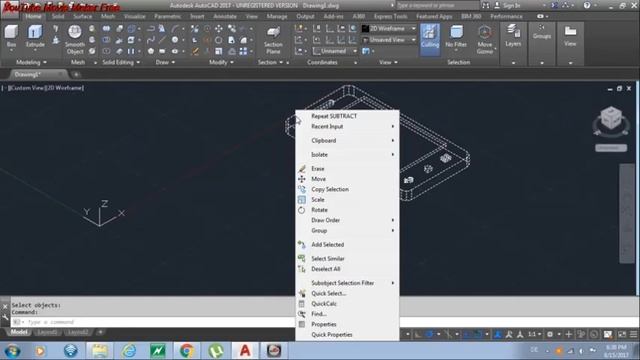The height and width of the screenshot is (360, 640).
Task: Open the Unsaved View dropdown
Action: [389, 40]
